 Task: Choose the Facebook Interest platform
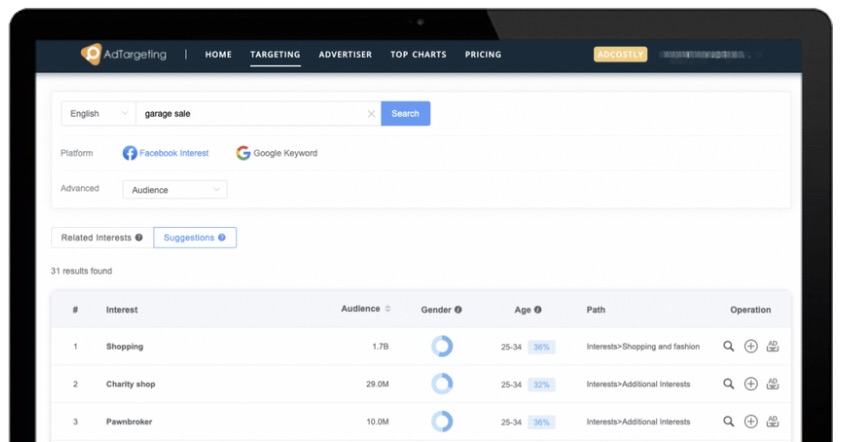tap(165, 153)
